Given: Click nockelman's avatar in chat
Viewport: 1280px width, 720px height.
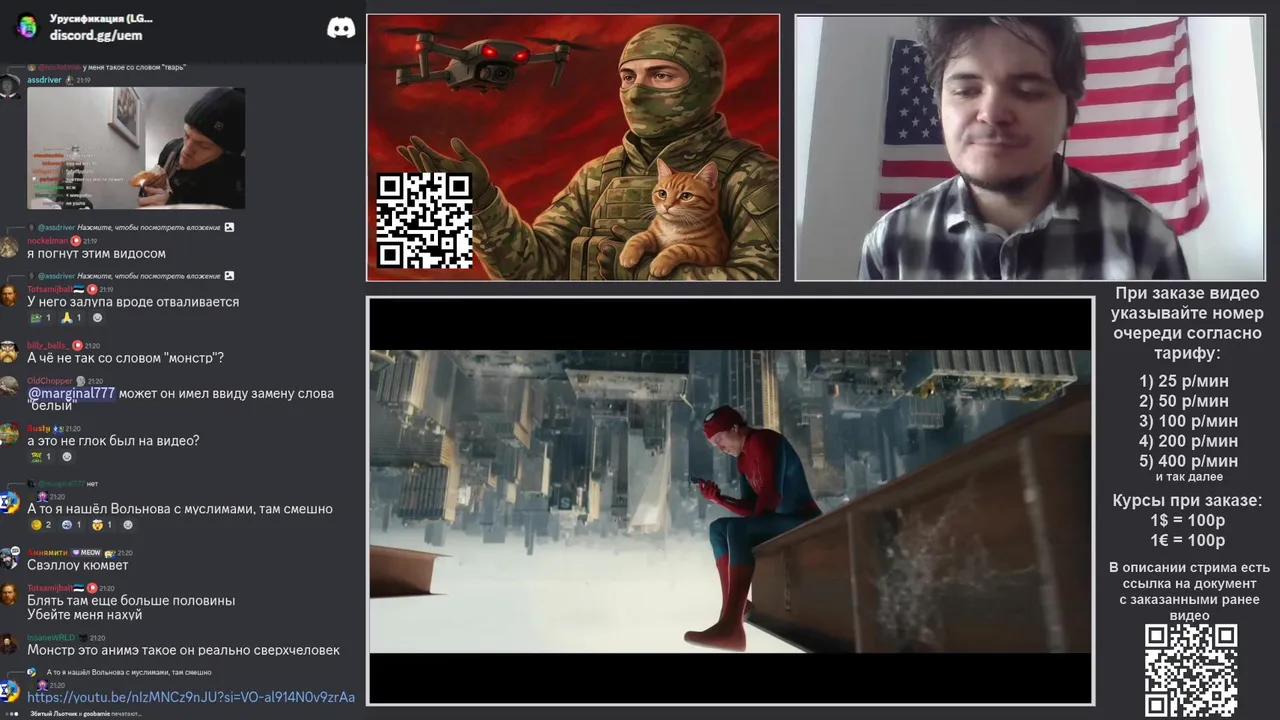Looking at the screenshot, I should tap(10, 246).
